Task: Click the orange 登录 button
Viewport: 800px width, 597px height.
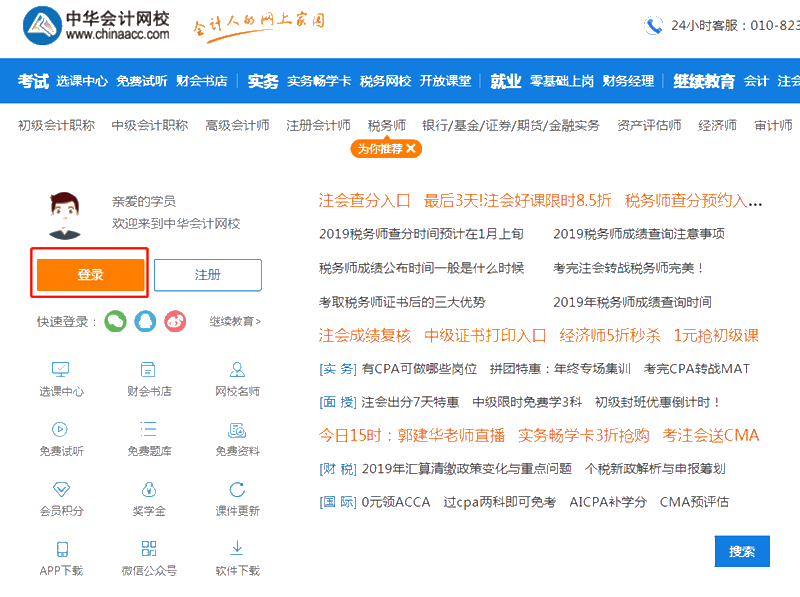Action: tap(89, 274)
